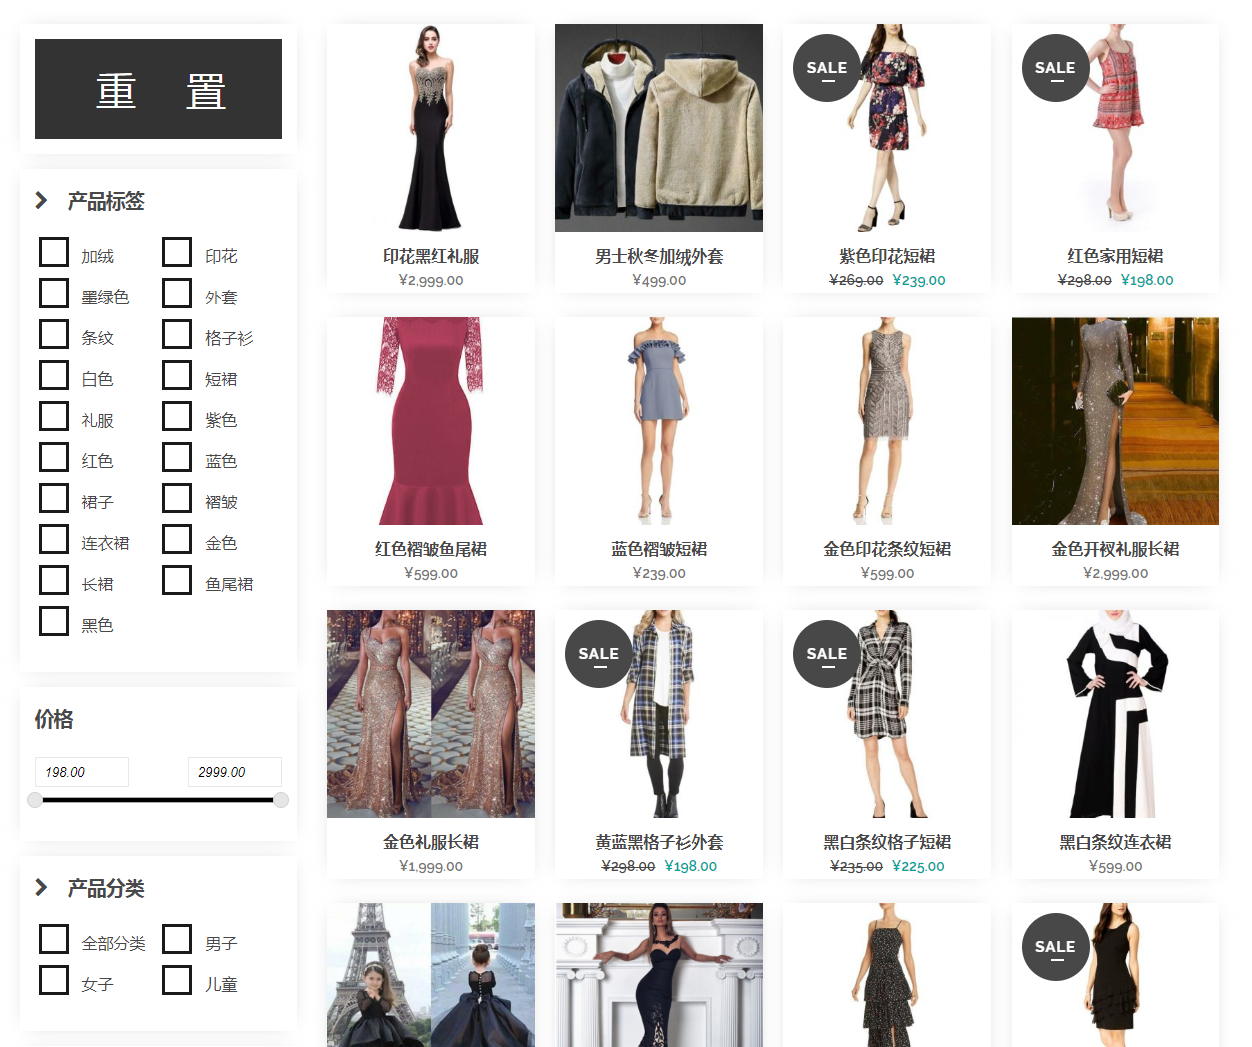
Task: Enable the 格子衫 tag filter
Action: [x=177, y=334]
